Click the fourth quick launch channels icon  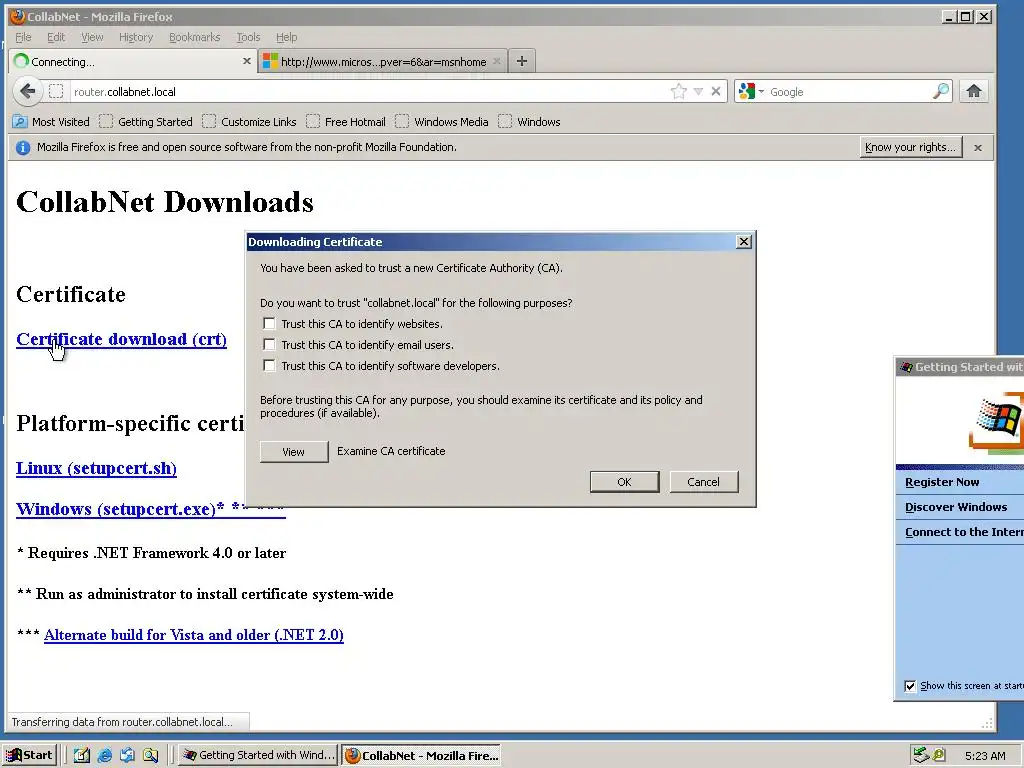150,755
